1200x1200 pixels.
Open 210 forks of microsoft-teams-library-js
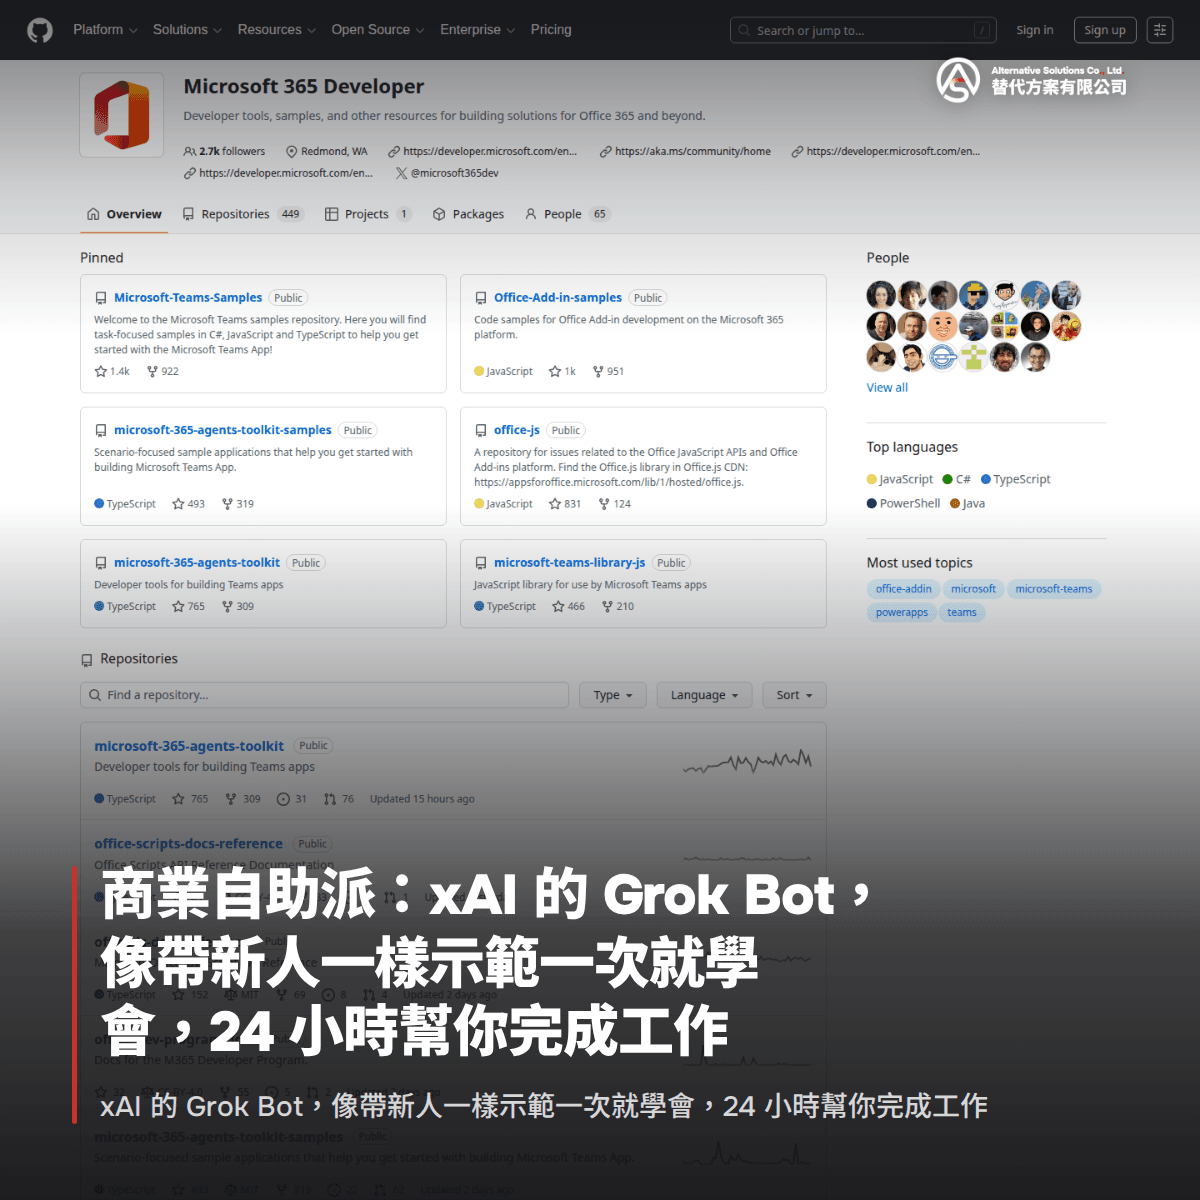(x=618, y=606)
